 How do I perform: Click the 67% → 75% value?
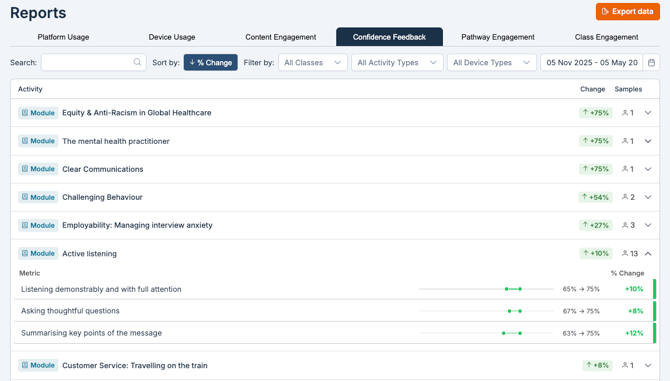coord(581,311)
